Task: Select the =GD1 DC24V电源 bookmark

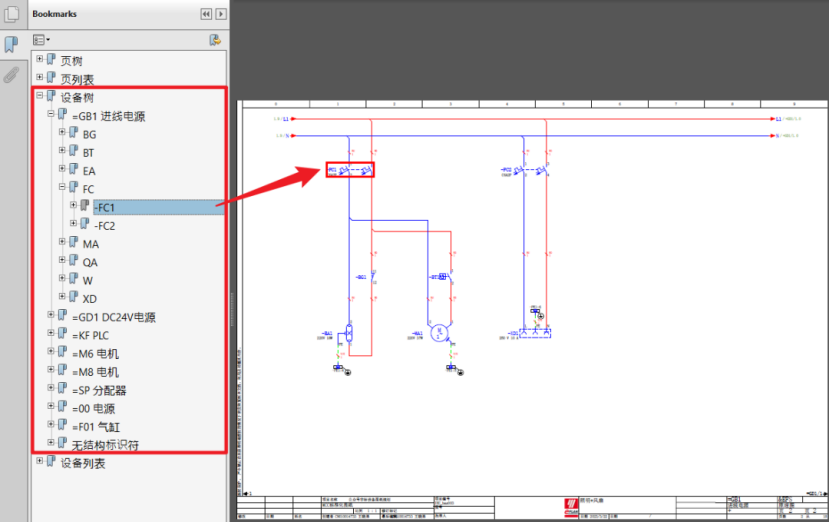Action: pyautogui.click(x=114, y=317)
